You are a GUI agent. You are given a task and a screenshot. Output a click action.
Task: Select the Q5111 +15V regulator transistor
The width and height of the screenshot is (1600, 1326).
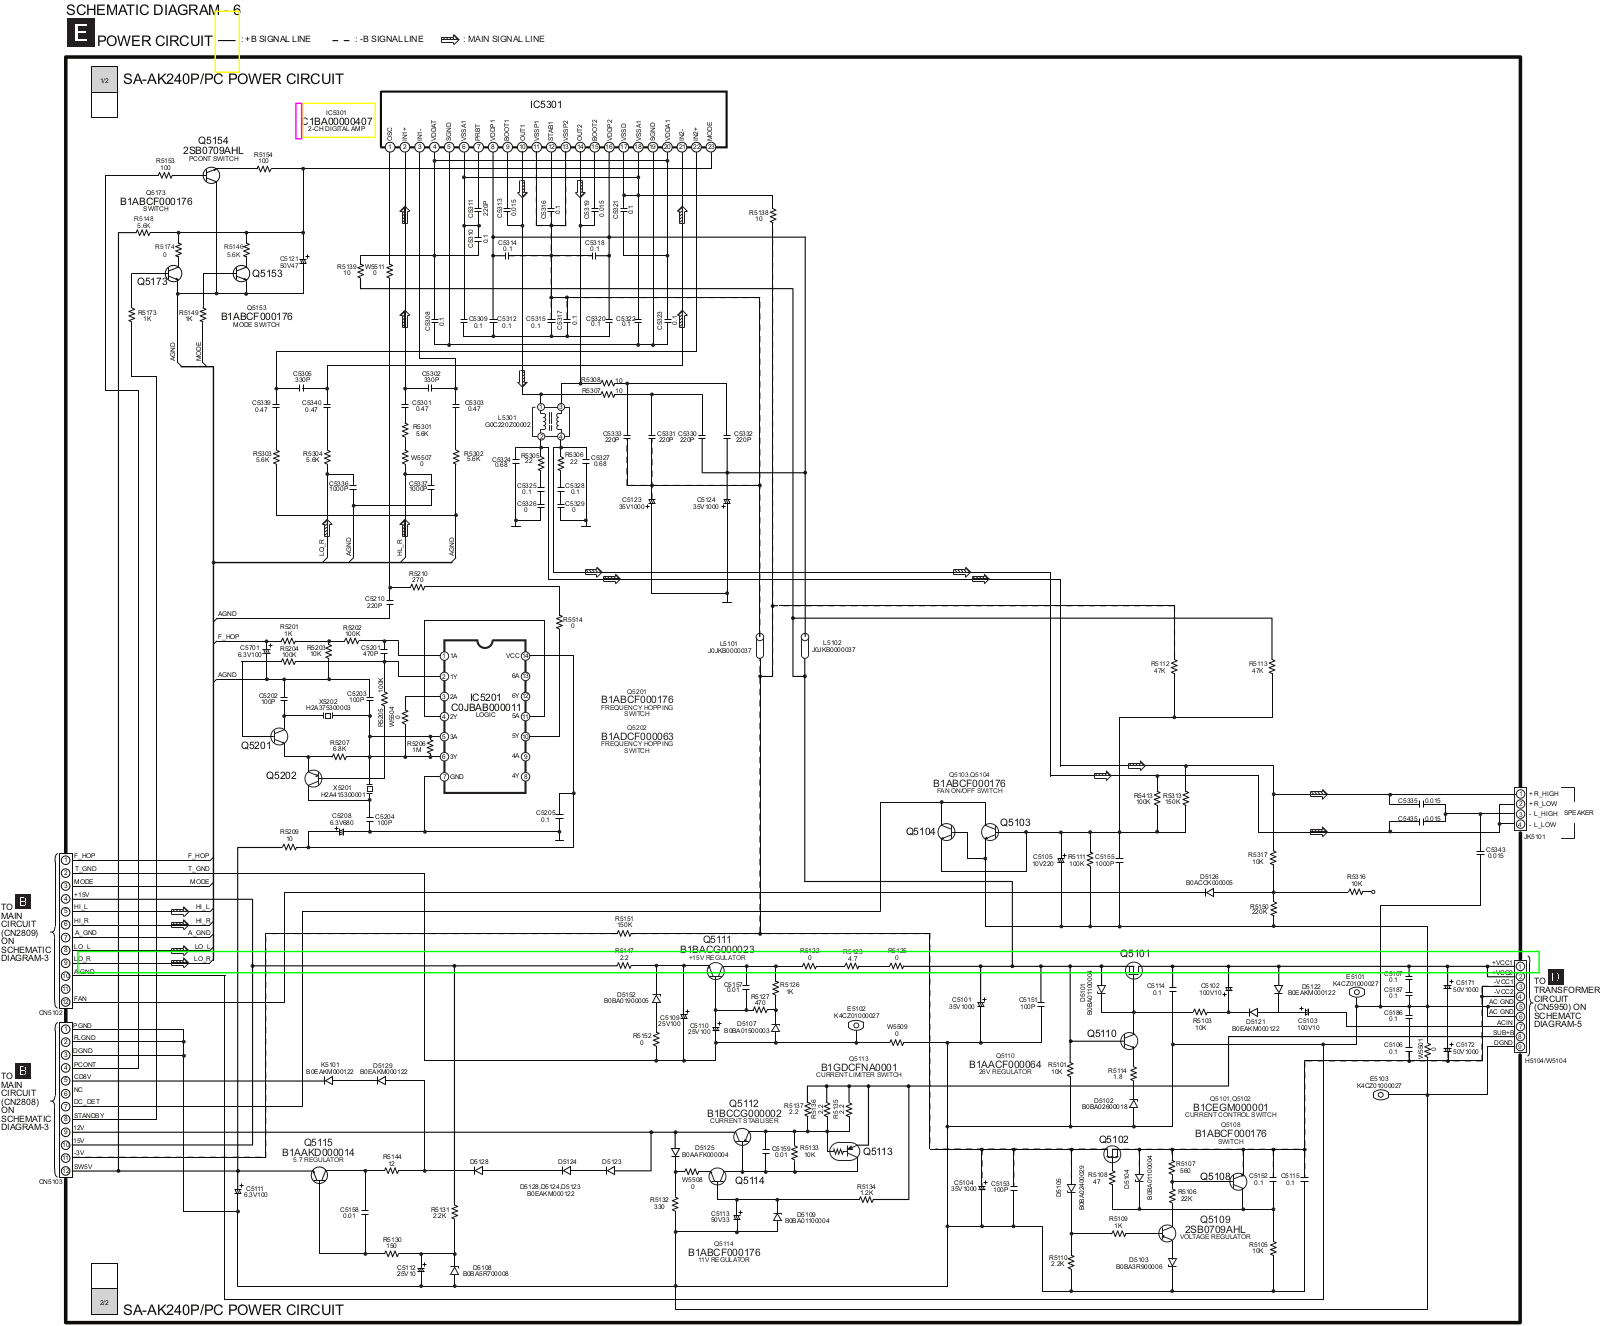tap(715, 972)
